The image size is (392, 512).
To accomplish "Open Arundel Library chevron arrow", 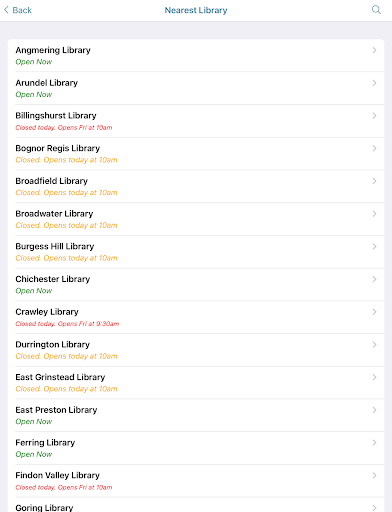I will [374, 83].
